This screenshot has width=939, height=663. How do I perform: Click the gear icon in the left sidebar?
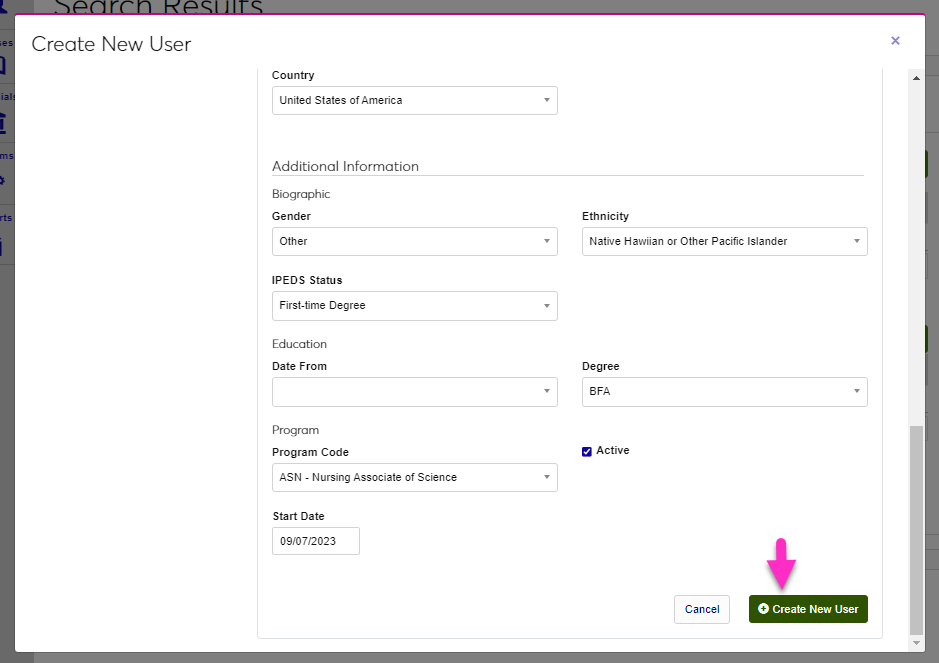pyautogui.click(x=3, y=181)
